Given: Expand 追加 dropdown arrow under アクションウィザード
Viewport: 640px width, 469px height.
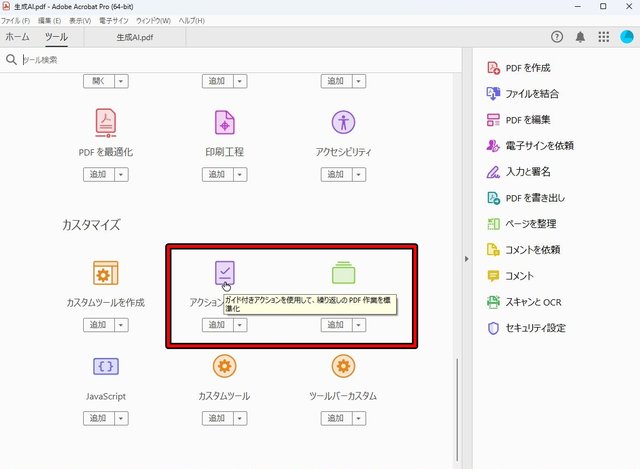Looking at the screenshot, I should point(240,325).
